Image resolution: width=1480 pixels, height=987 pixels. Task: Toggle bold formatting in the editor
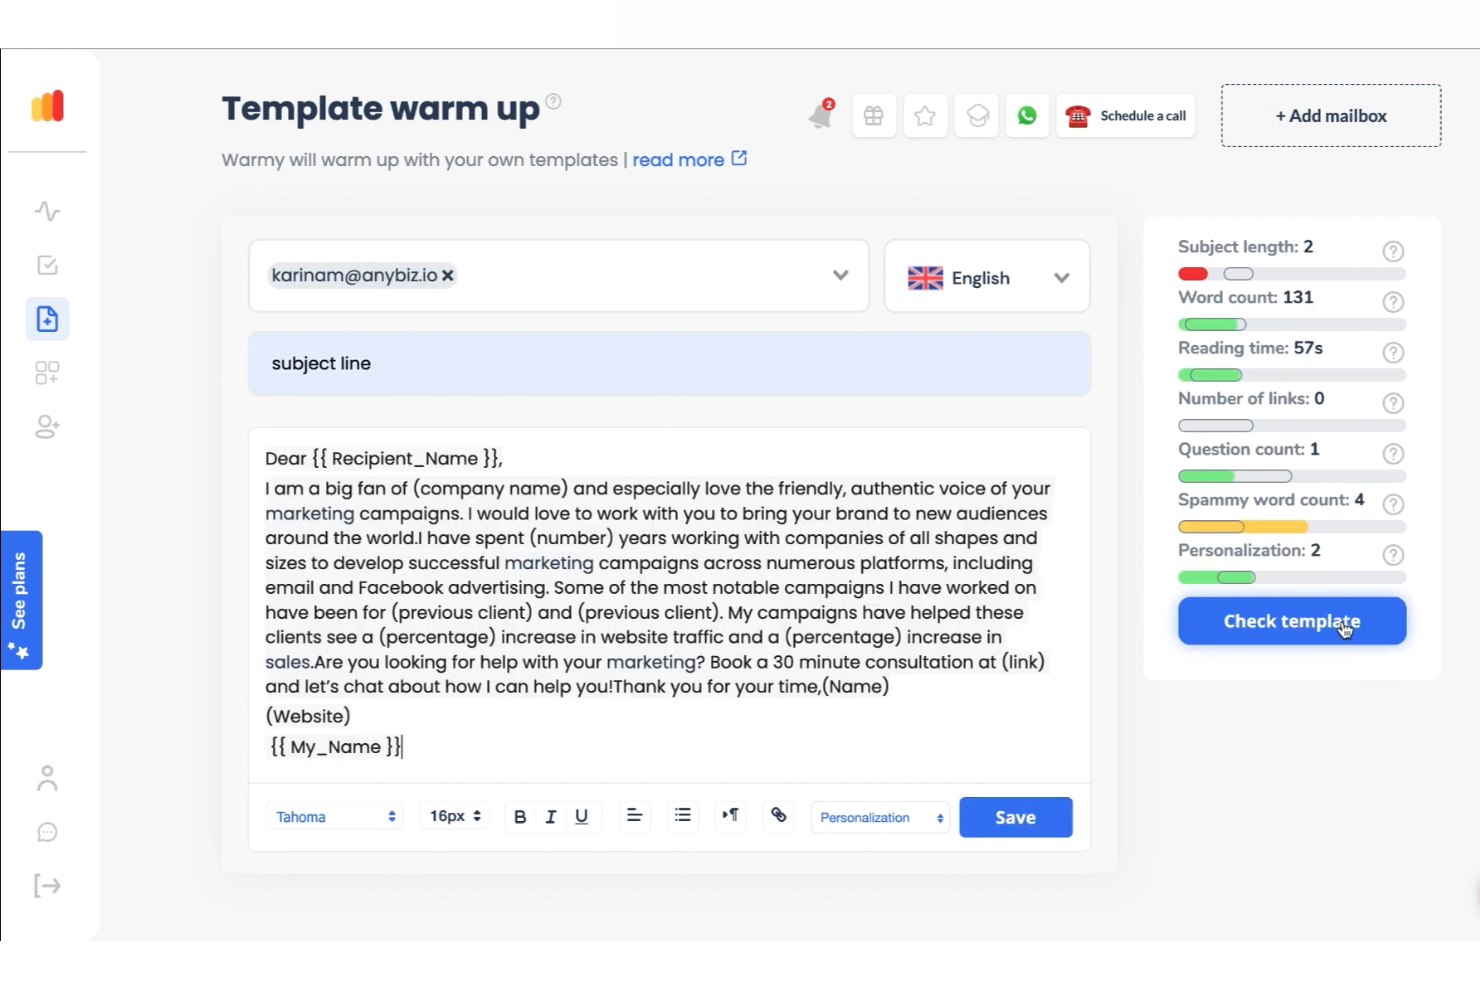520,816
